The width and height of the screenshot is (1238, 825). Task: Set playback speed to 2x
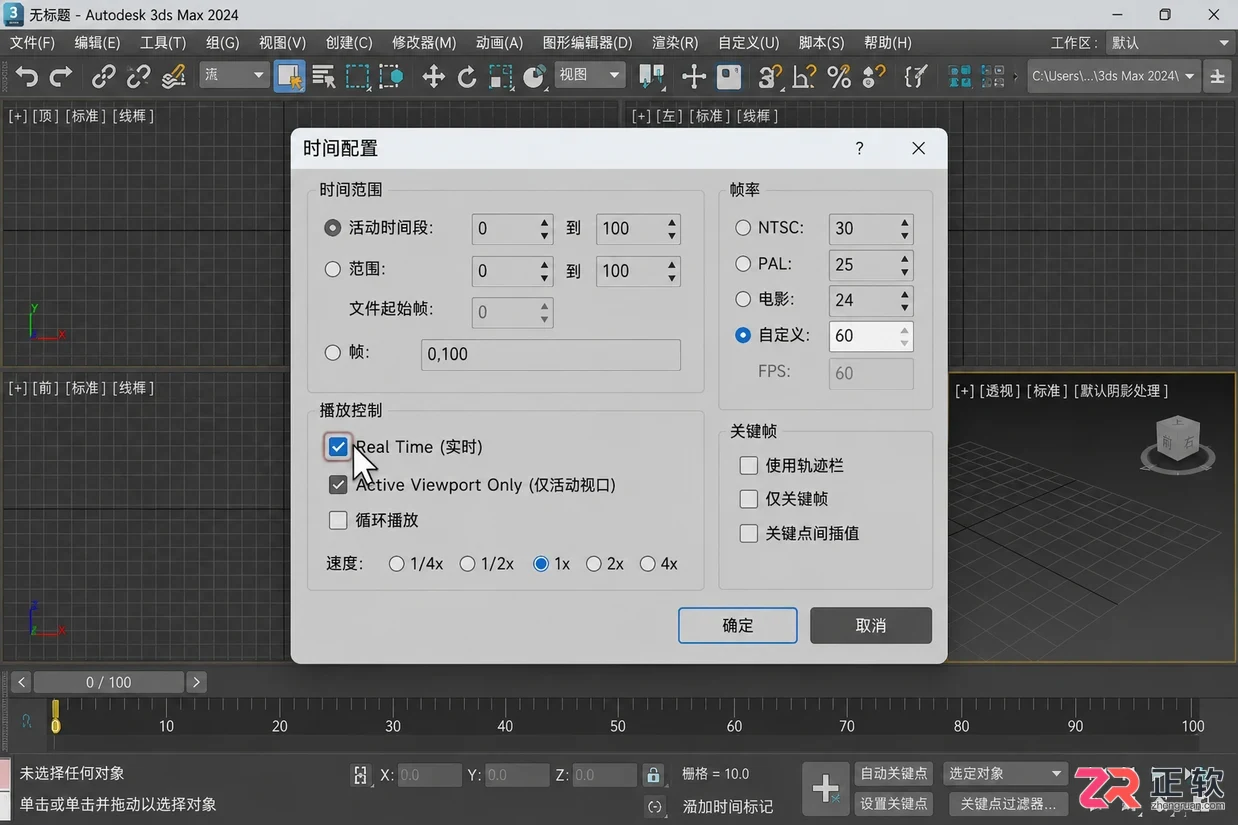click(594, 564)
